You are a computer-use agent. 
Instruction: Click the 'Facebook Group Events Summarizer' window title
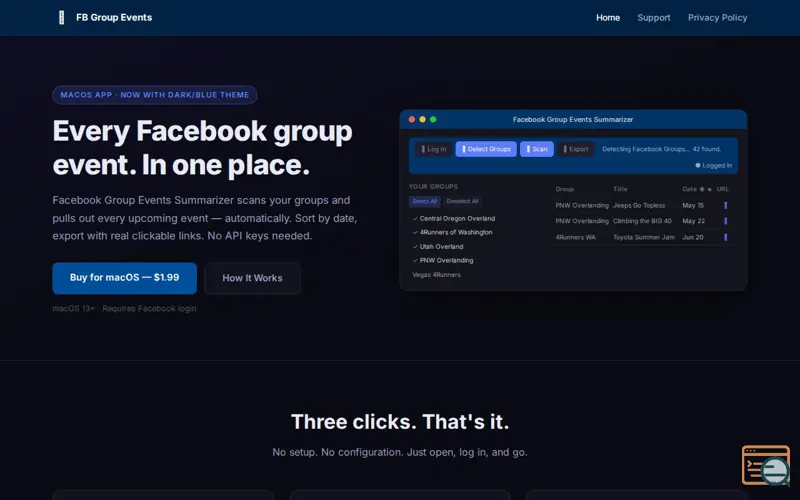coord(573,119)
